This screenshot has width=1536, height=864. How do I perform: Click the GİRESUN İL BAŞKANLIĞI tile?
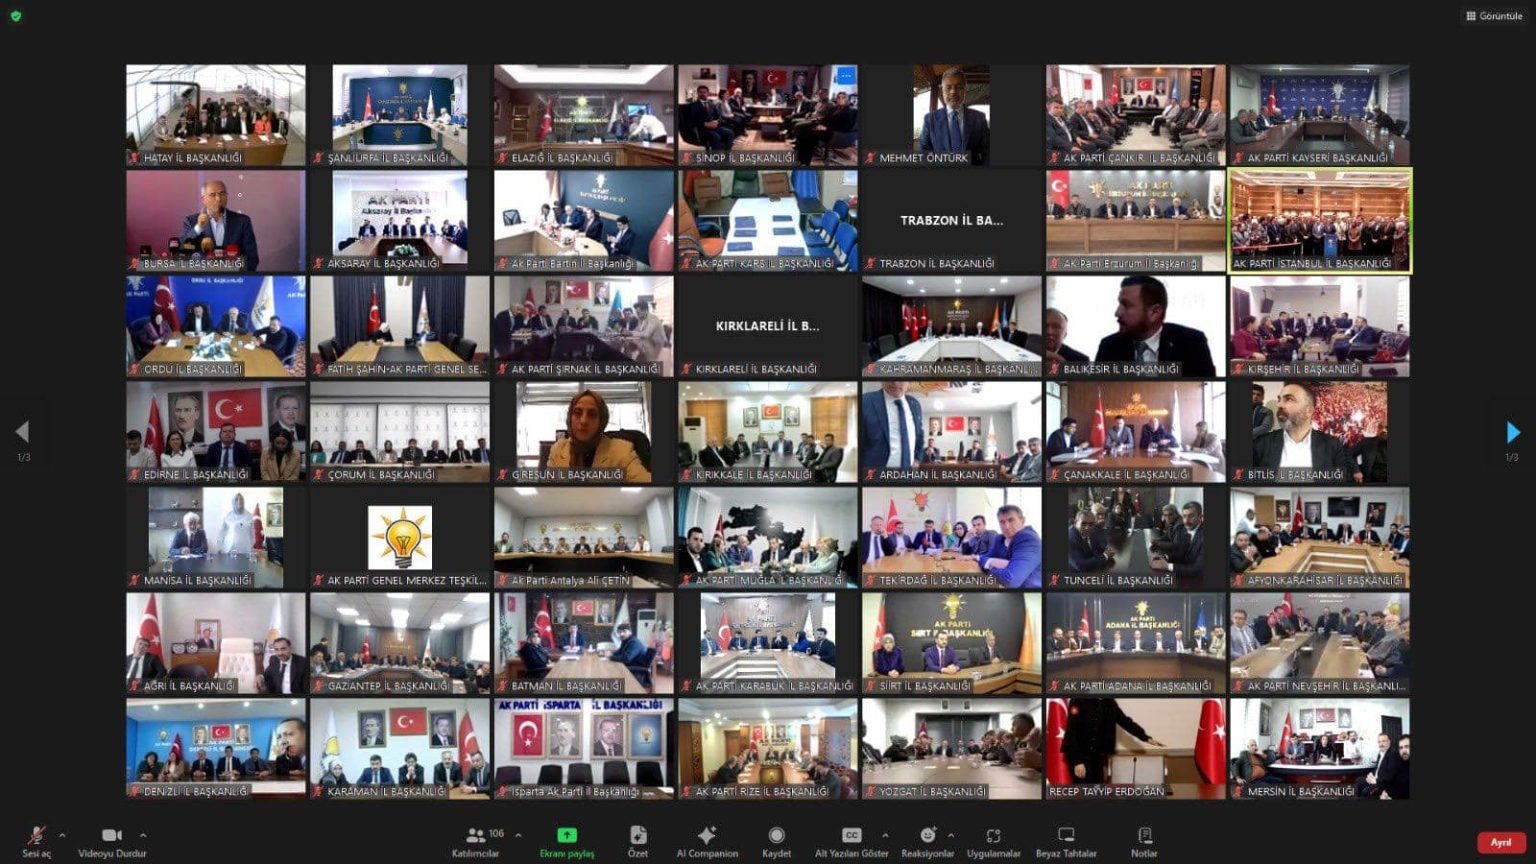584,432
